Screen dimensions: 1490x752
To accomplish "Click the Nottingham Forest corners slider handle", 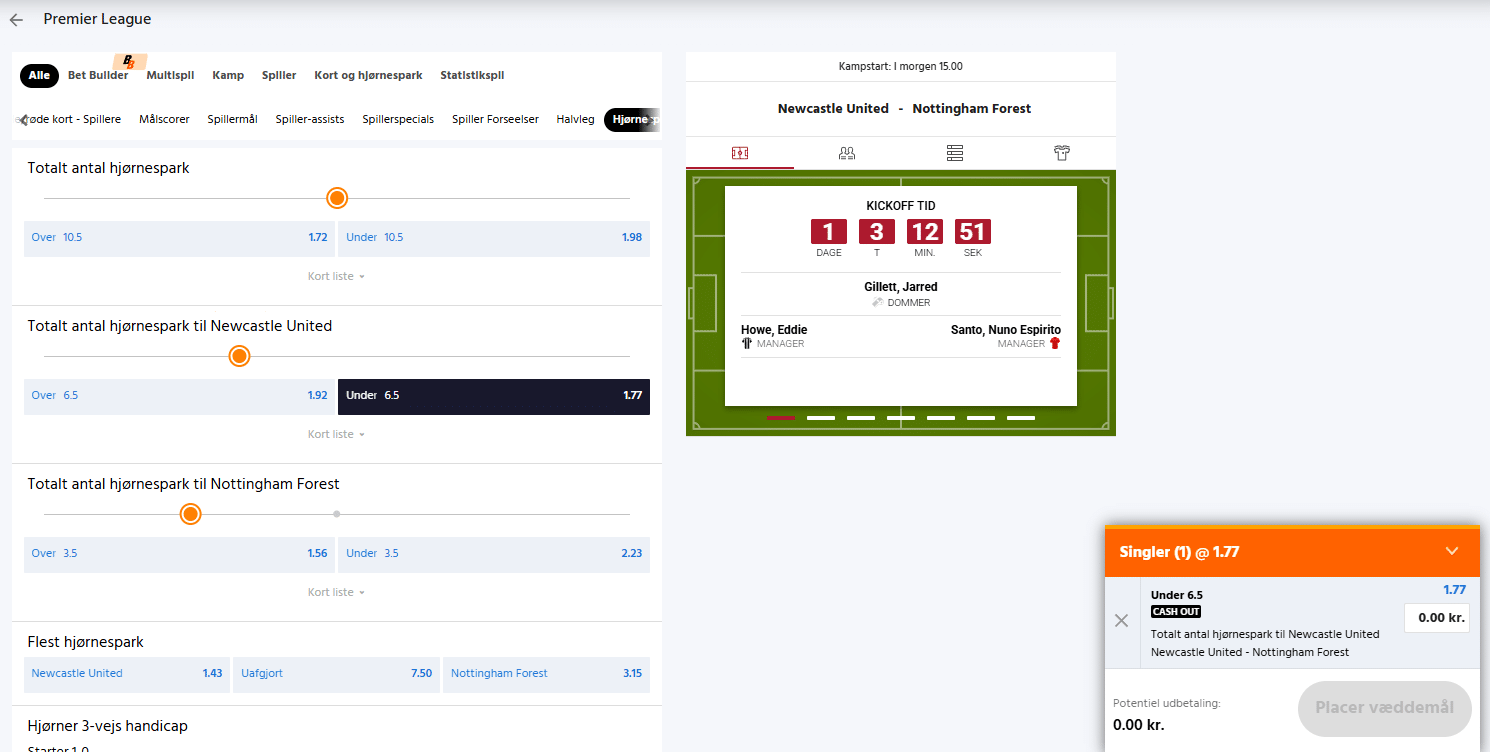I will coord(191,514).
